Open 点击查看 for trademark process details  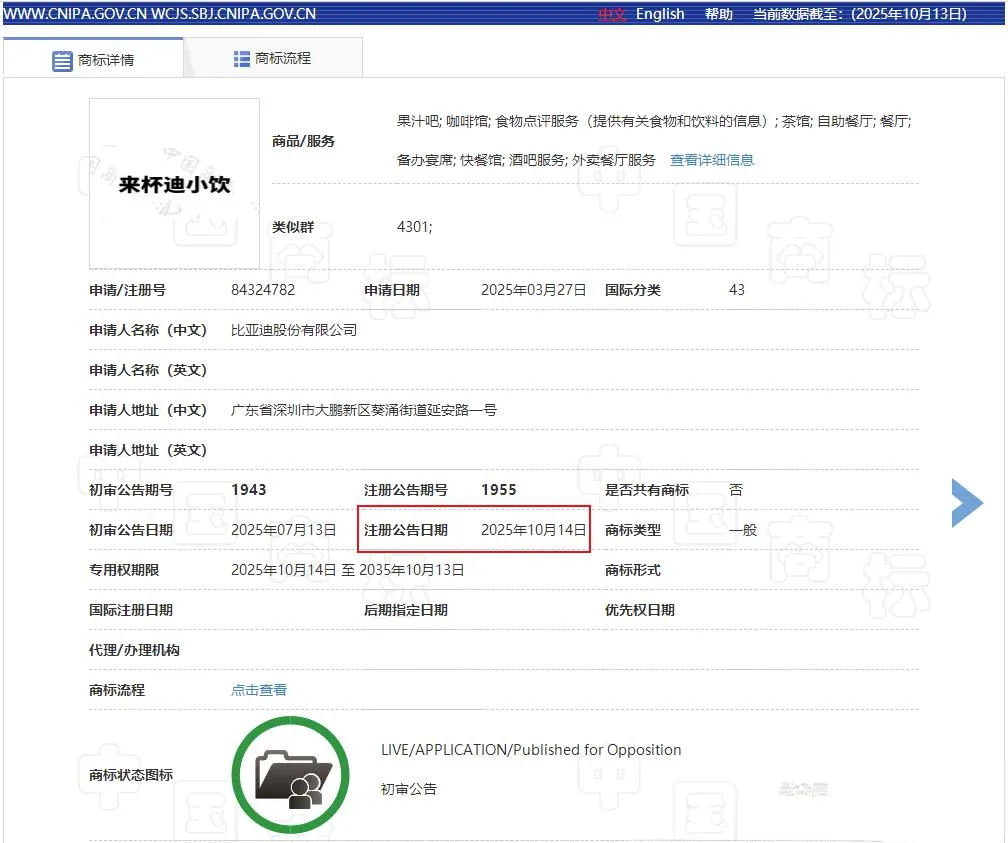click(x=258, y=689)
